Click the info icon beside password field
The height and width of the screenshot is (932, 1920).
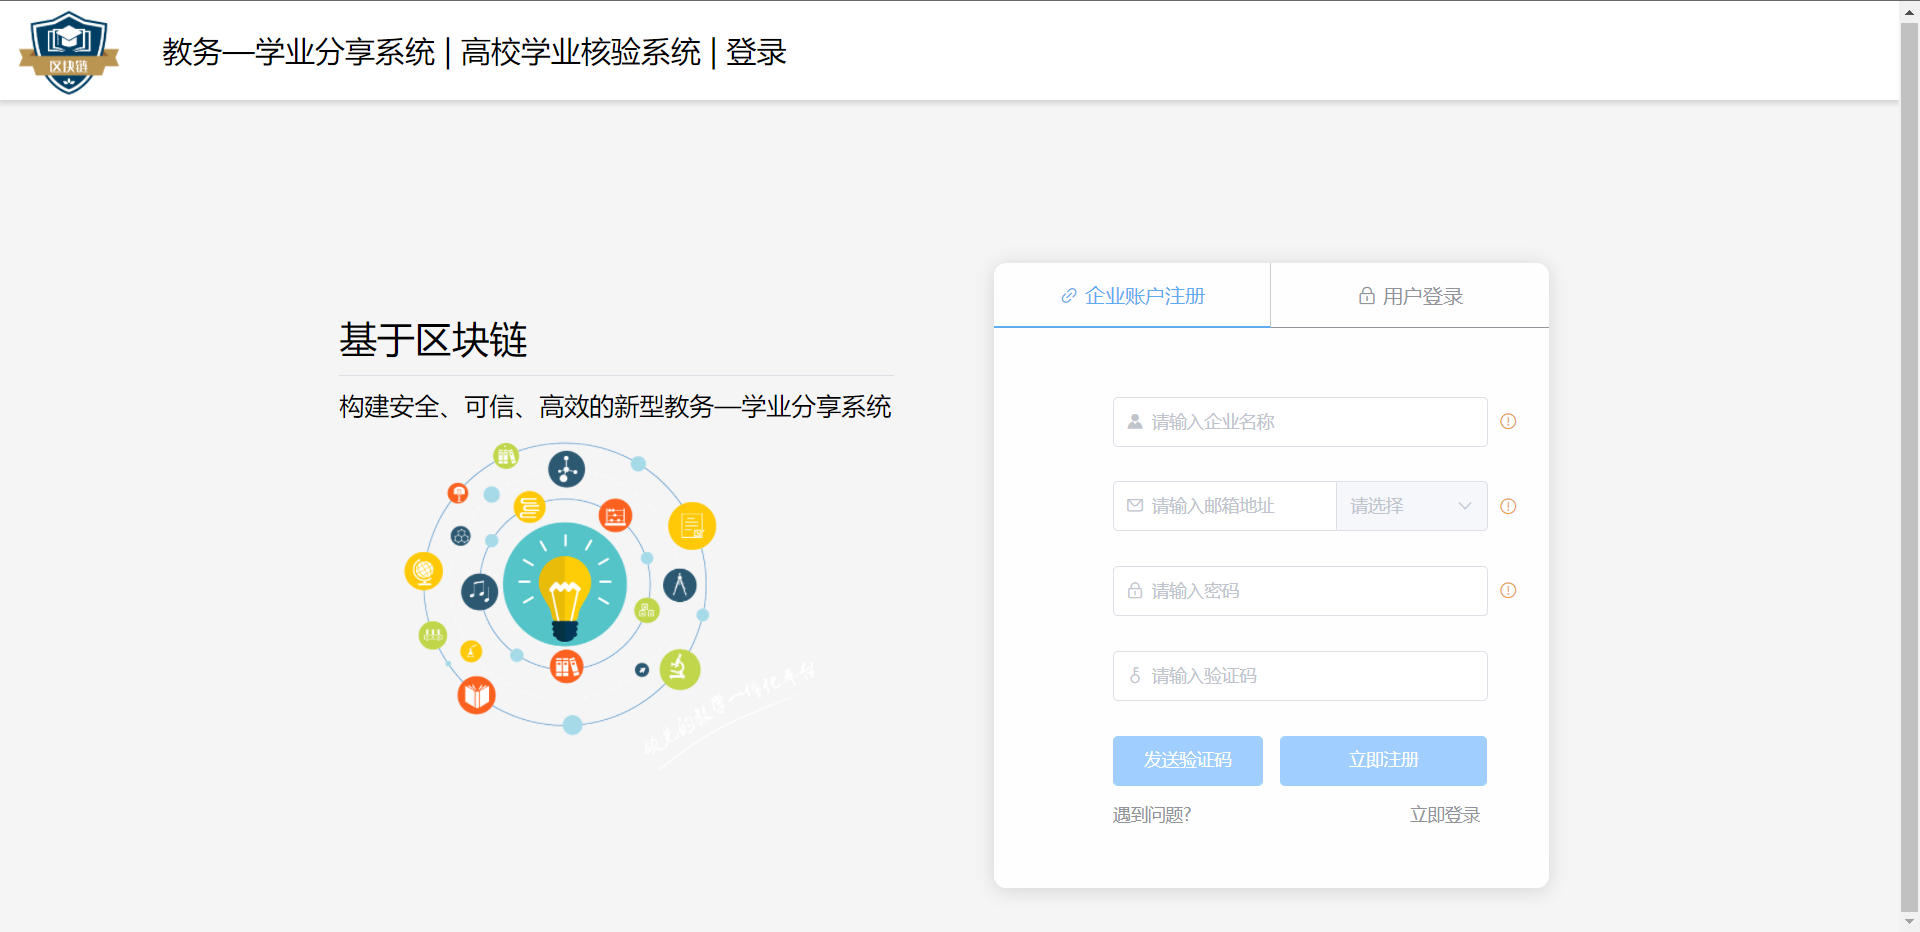point(1508,591)
